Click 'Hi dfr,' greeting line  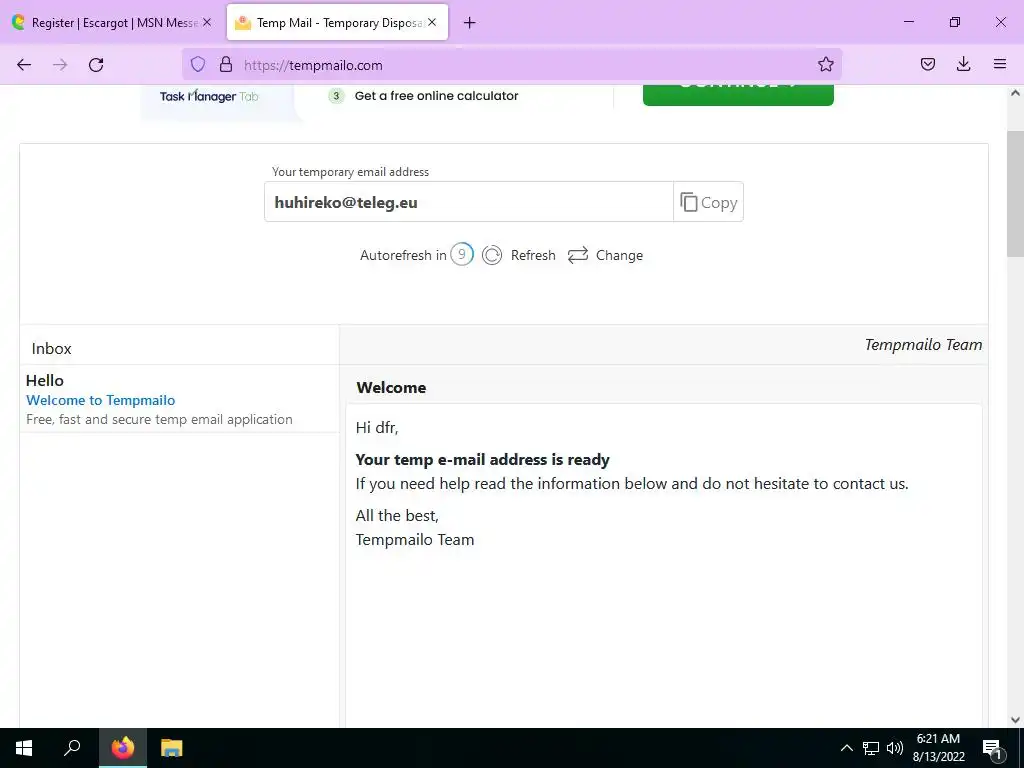point(377,428)
